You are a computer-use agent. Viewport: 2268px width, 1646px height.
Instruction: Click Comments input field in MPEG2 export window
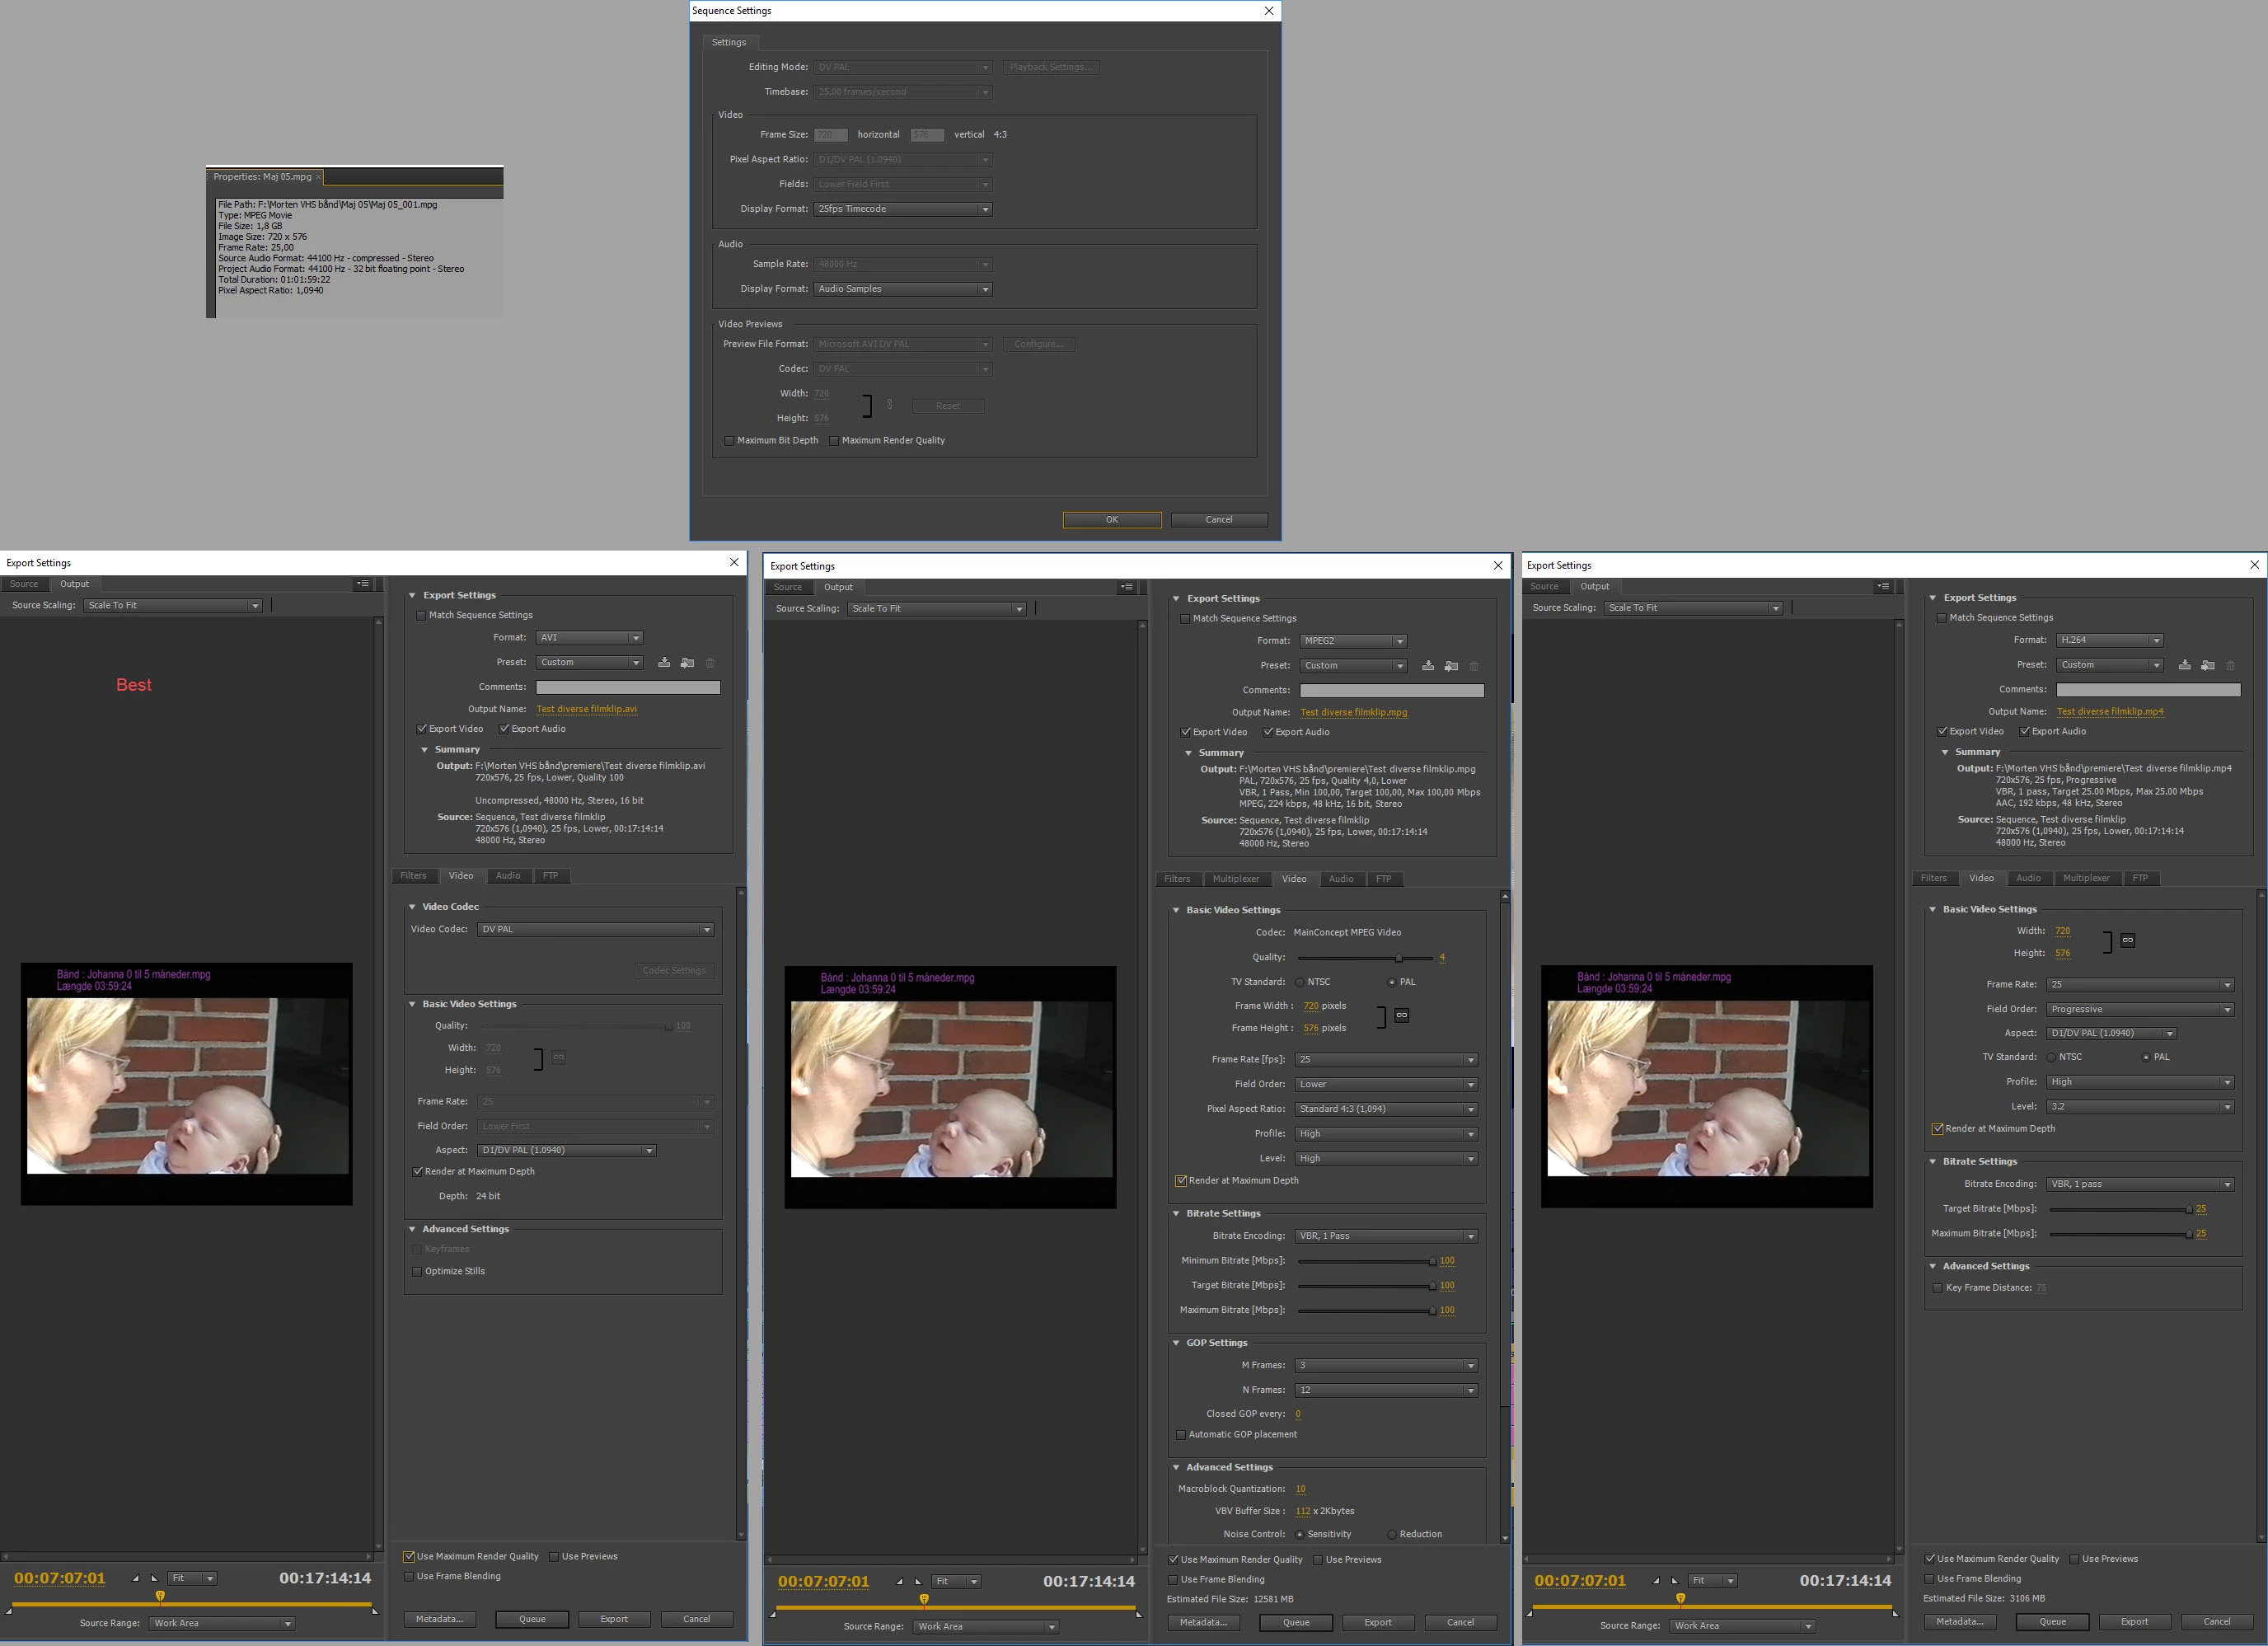click(1391, 691)
